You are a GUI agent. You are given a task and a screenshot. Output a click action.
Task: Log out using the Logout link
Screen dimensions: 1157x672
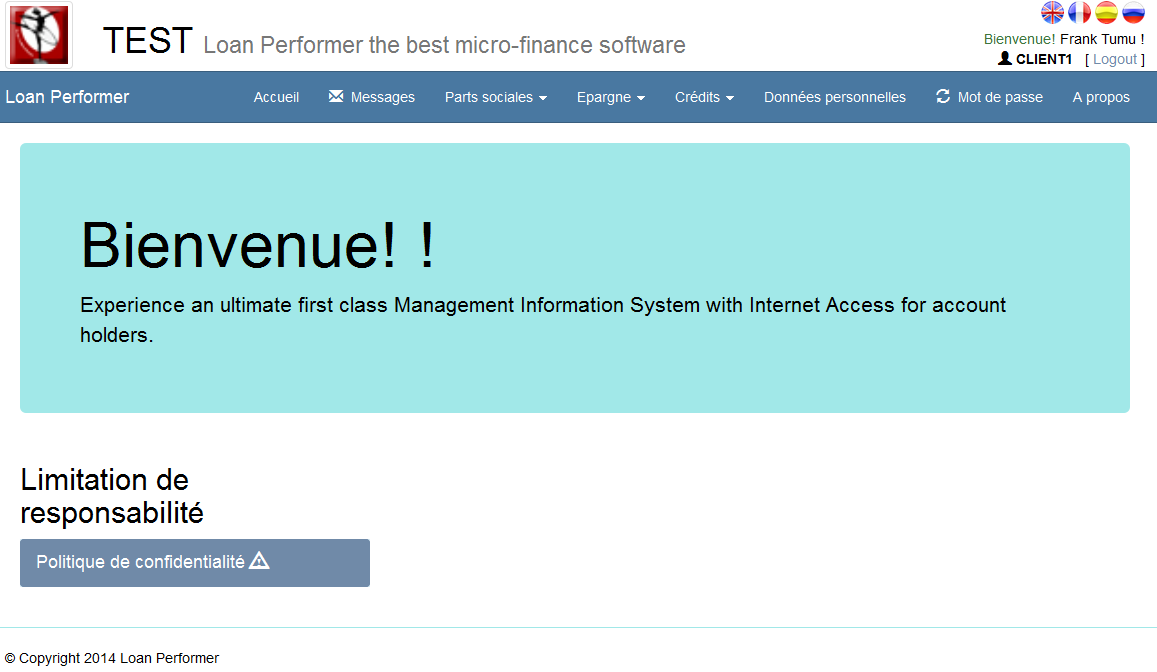(x=1114, y=59)
